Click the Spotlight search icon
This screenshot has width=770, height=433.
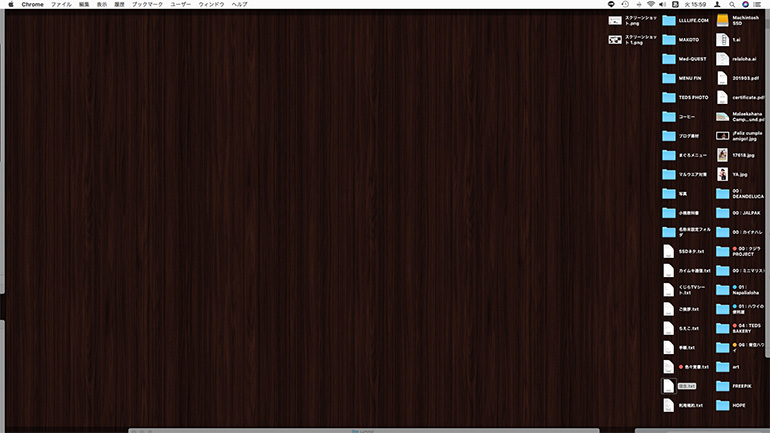click(733, 4)
